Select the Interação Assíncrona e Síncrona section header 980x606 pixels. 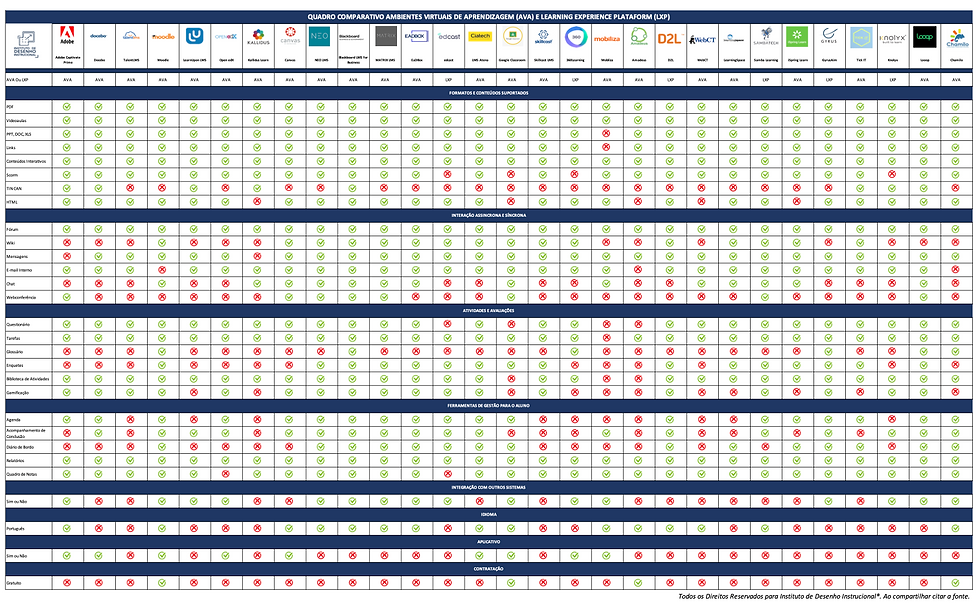point(489,216)
